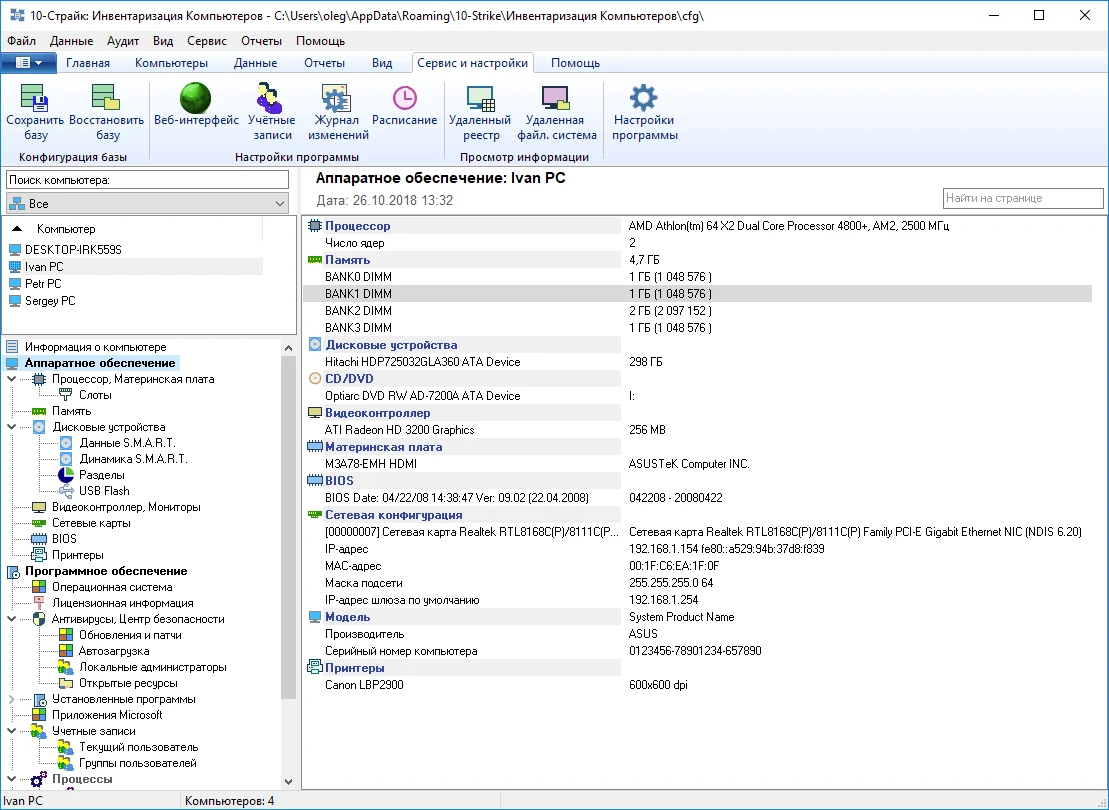Image resolution: width=1109 pixels, height=810 pixels.
Task: Select the Sergey PC computer icon
Action: (15, 301)
